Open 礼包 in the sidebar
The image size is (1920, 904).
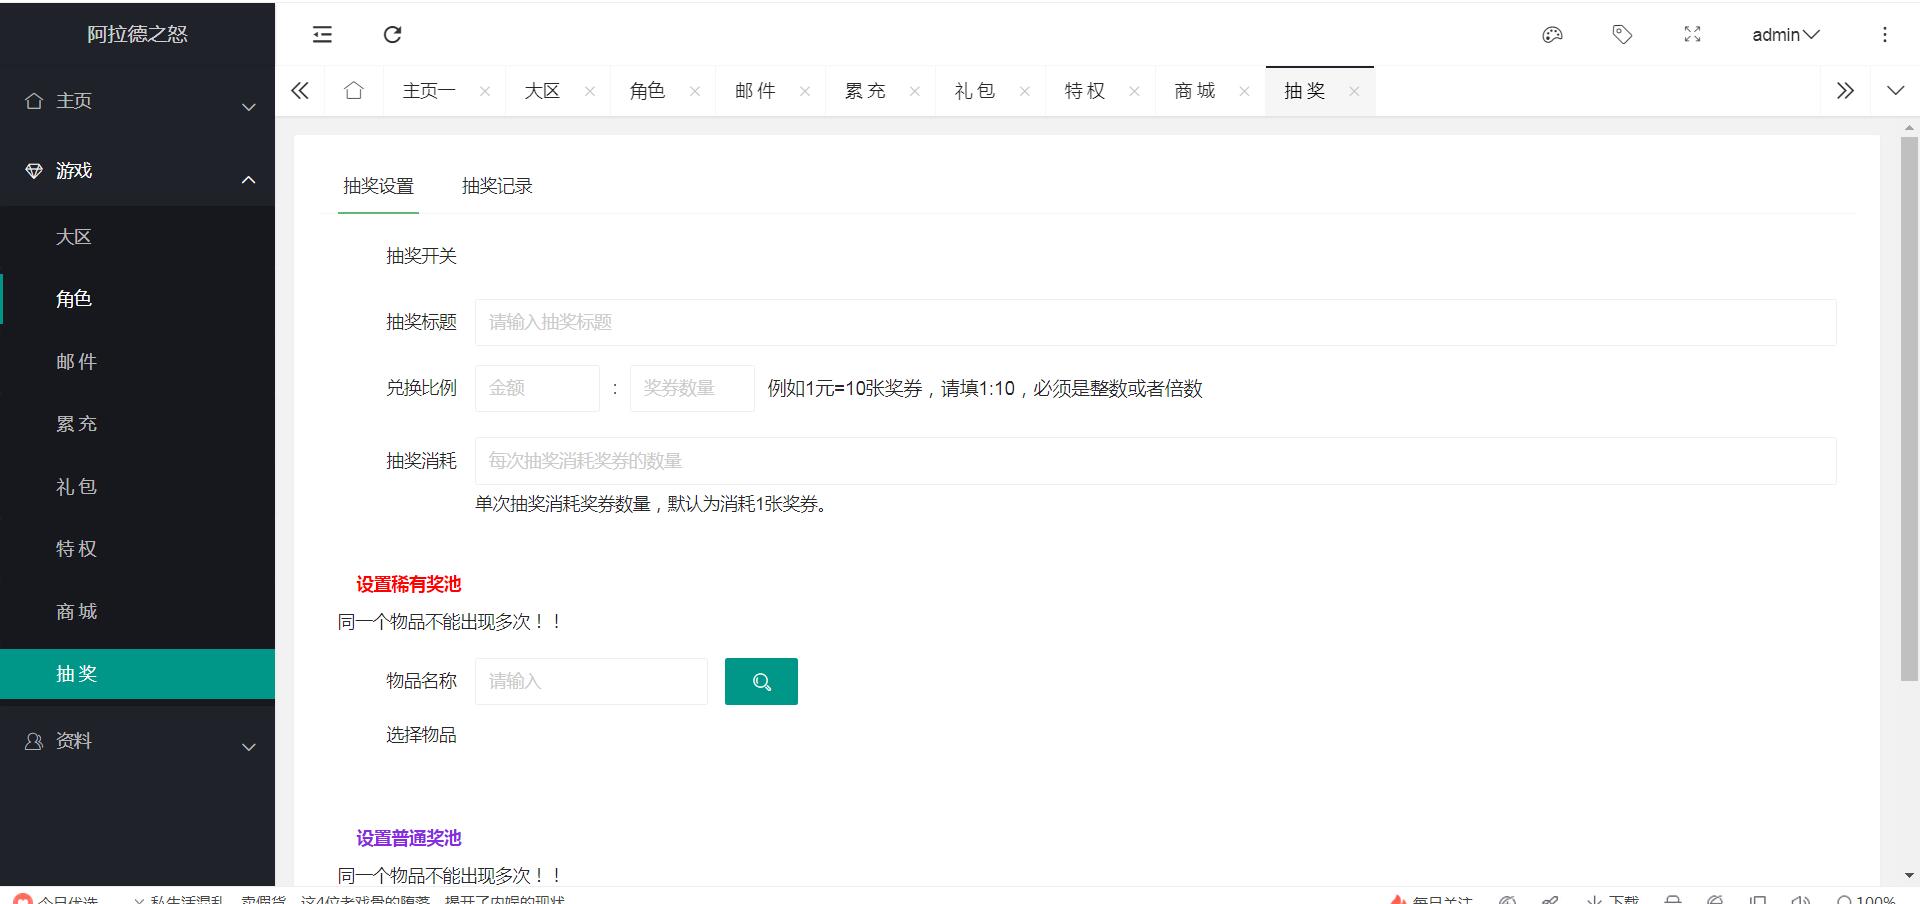click(x=77, y=487)
